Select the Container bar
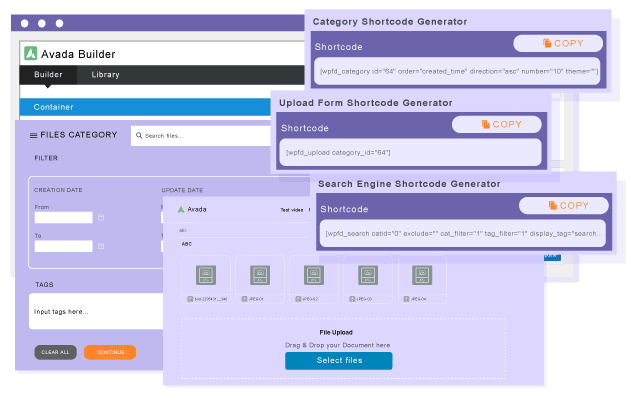This screenshot has width=630, height=396. click(145, 107)
